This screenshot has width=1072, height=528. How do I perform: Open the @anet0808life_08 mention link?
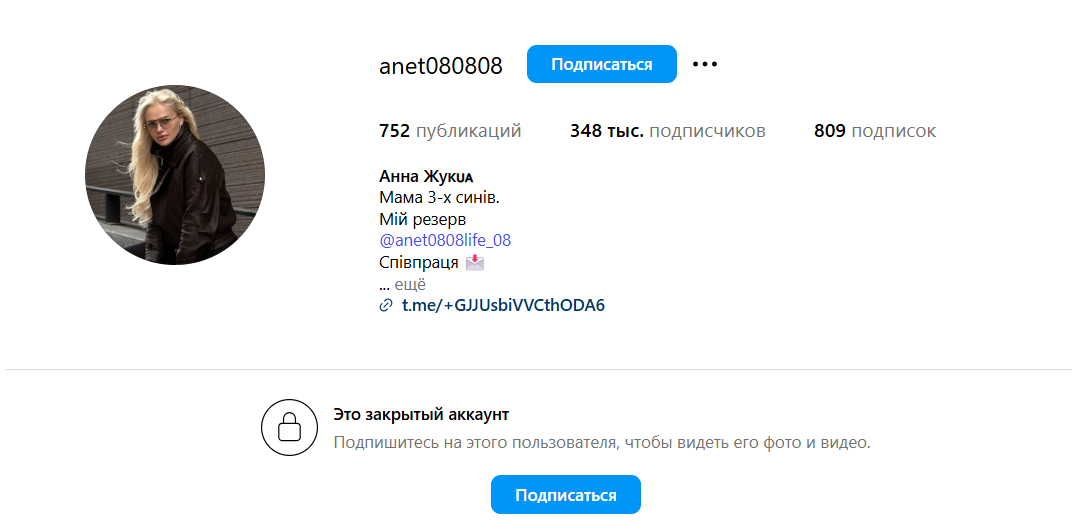445,240
